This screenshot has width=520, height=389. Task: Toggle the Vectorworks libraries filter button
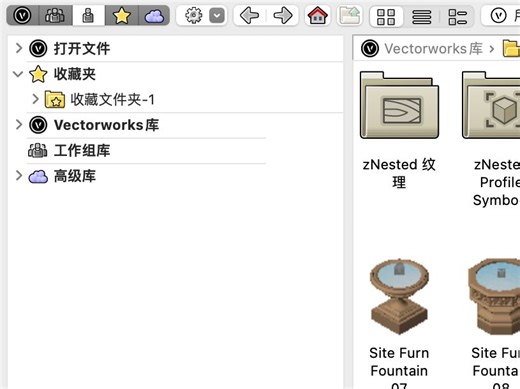point(23,15)
